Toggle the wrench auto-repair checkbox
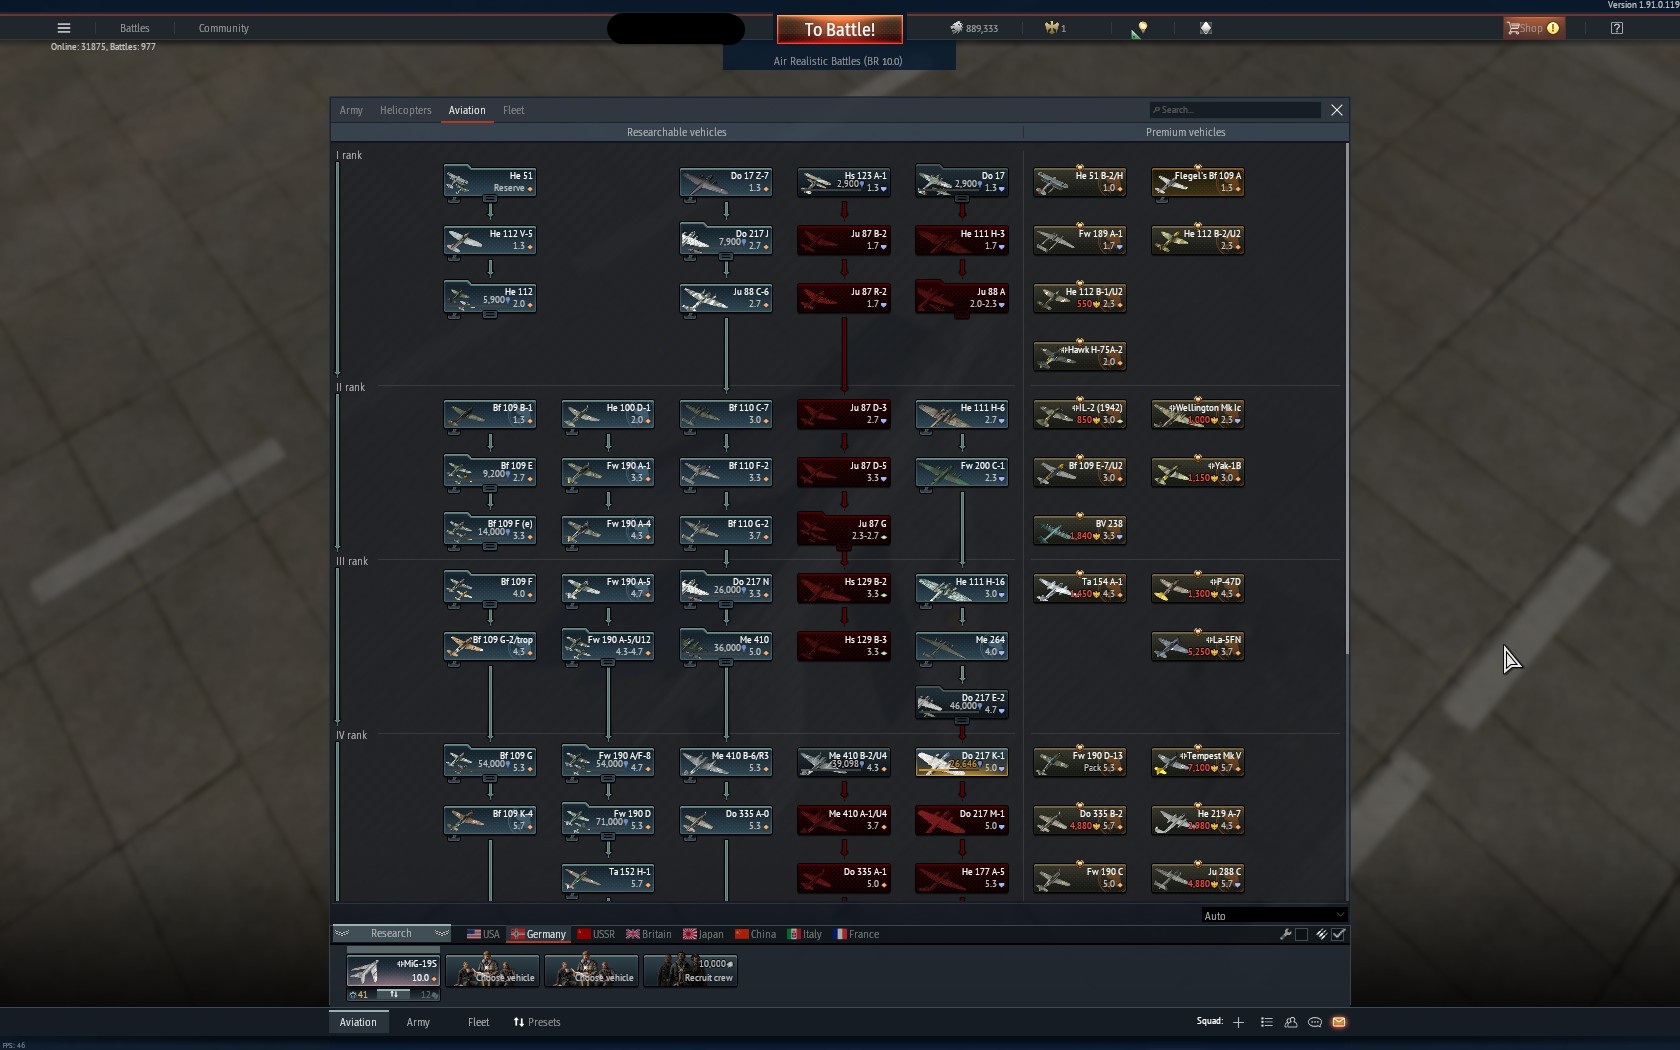This screenshot has height=1050, width=1680. (x=1301, y=934)
